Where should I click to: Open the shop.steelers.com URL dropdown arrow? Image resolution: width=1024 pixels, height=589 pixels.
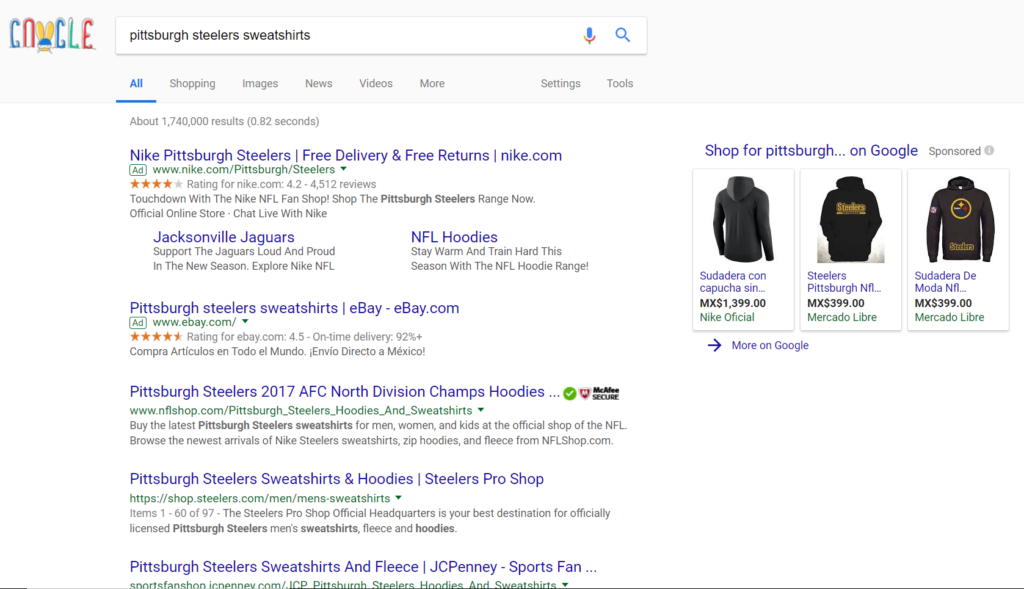398,498
